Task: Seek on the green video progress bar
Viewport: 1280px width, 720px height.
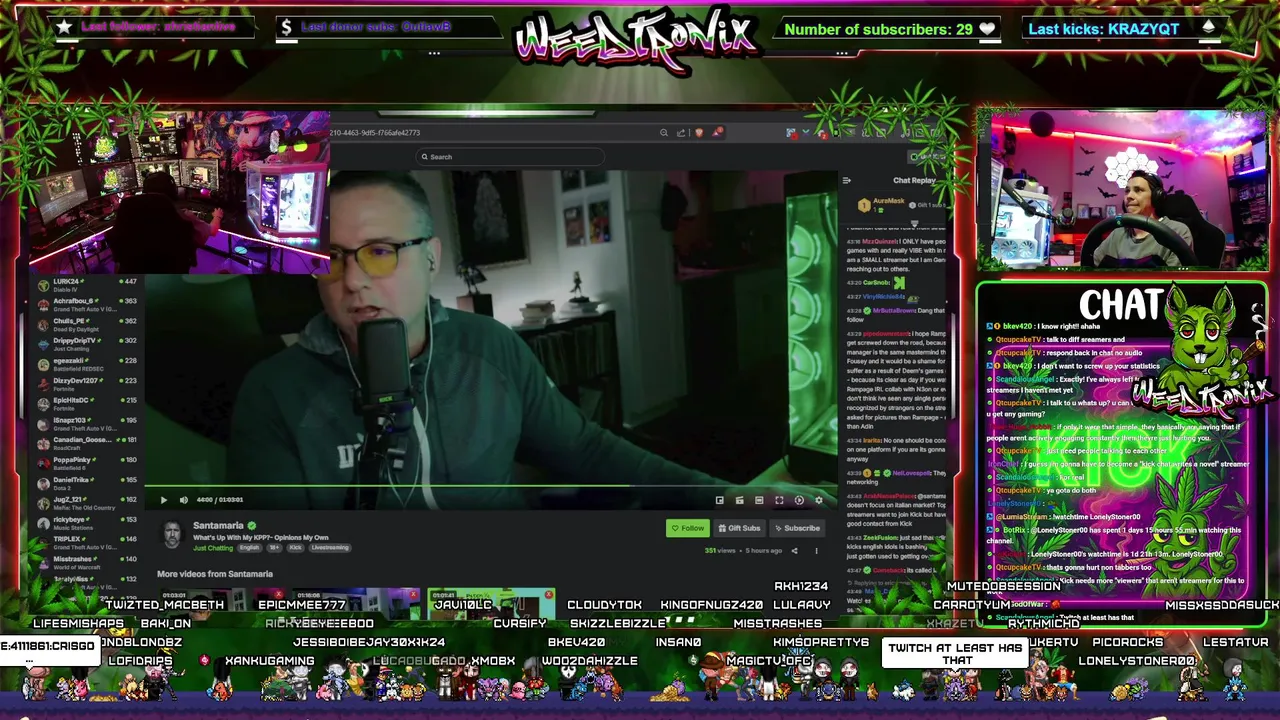Action: [492, 486]
